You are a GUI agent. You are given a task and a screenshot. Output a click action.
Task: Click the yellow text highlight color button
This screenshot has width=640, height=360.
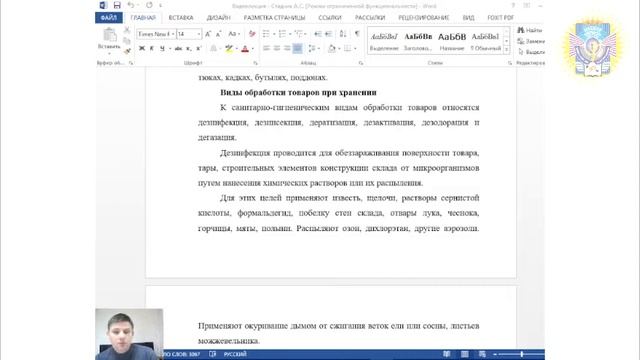tap(229, 49)
